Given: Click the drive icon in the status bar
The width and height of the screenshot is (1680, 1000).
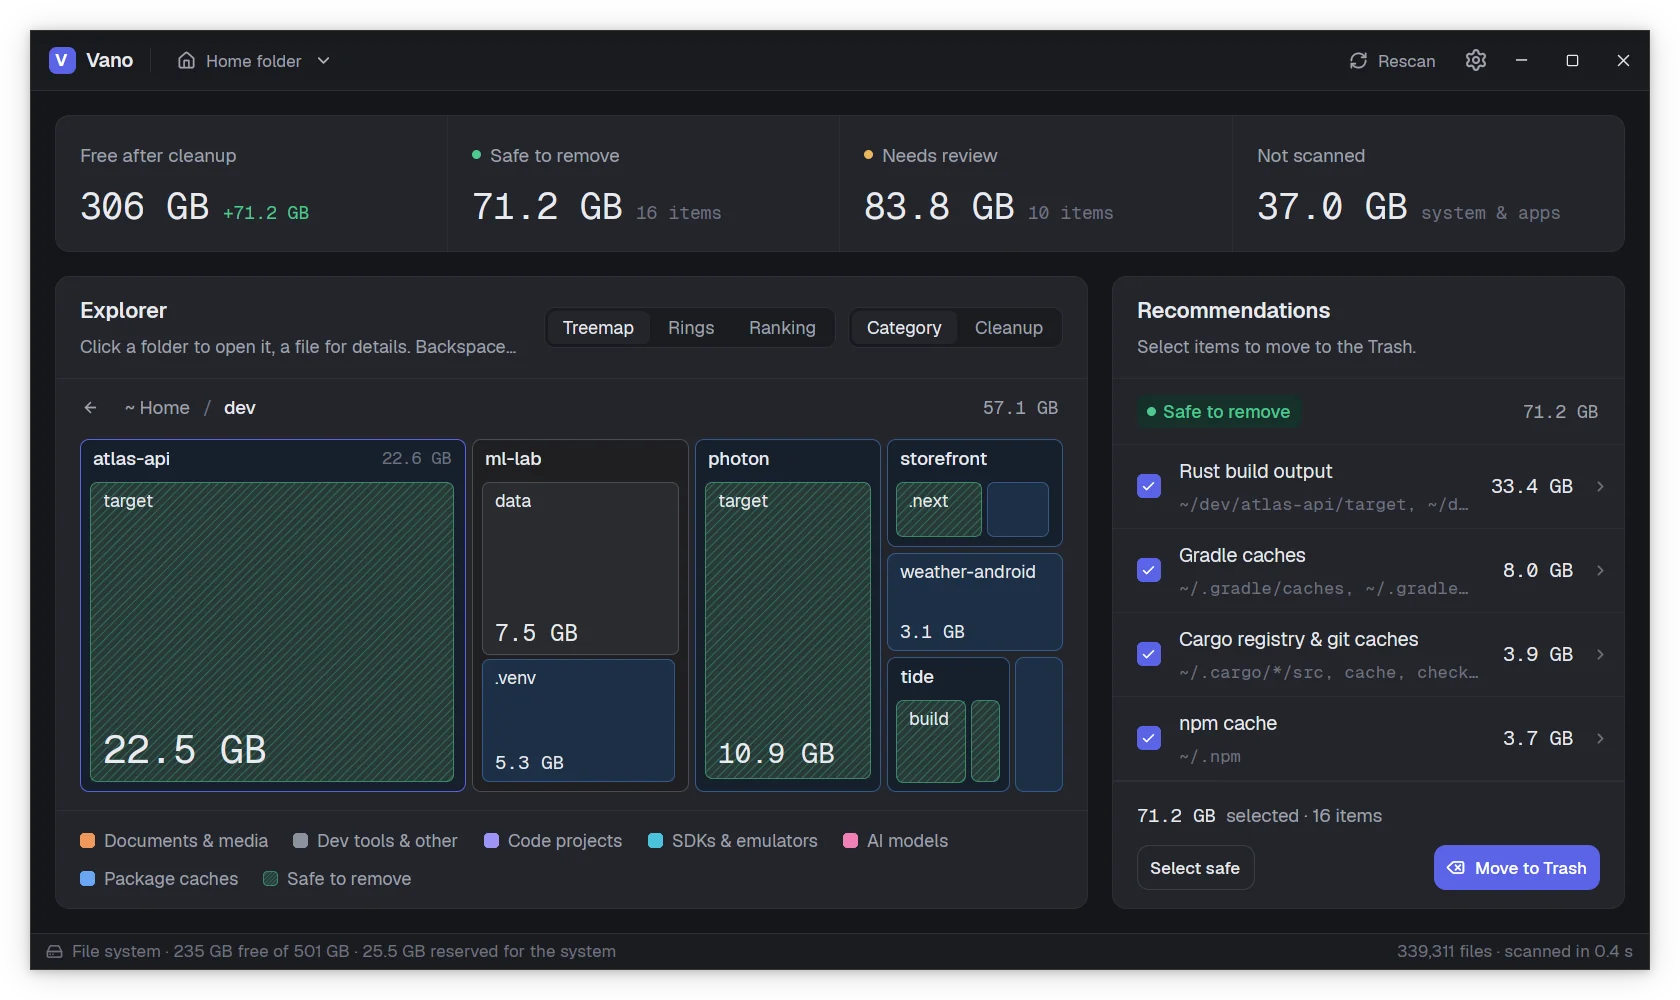Looking at the screenshot, I should coord(54,952).
